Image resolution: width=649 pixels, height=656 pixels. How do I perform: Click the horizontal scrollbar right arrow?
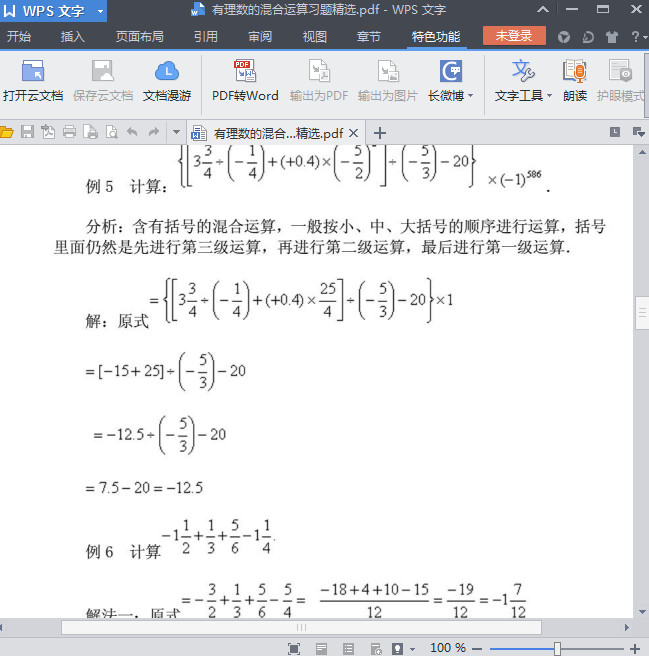tap(627, 627)
